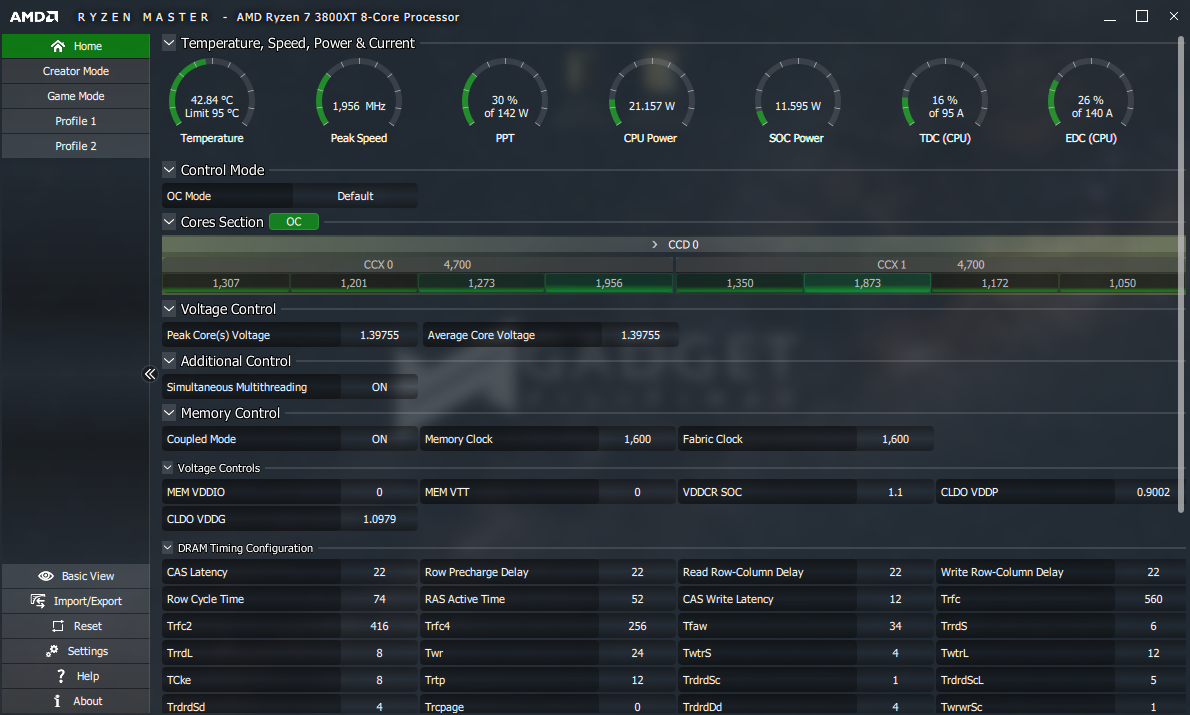Select the core bar showing 1,956
This screenshot has height=715, width=1190.
point(609,283)
